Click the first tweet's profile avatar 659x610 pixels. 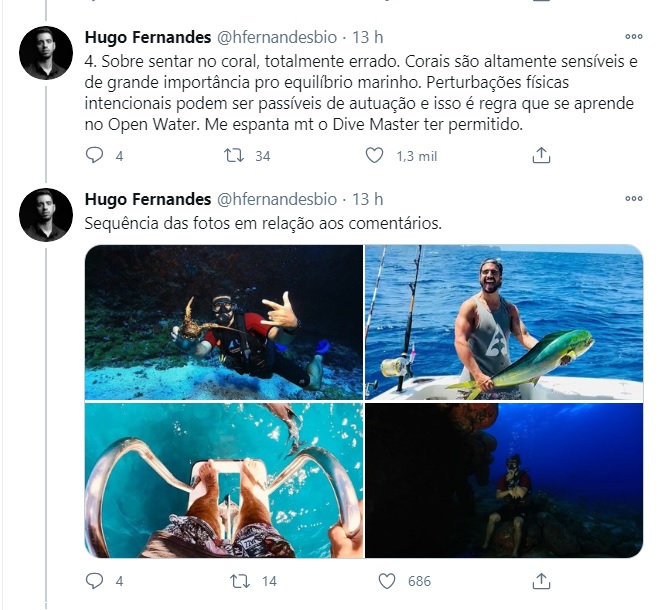click(x=47, y=53)
